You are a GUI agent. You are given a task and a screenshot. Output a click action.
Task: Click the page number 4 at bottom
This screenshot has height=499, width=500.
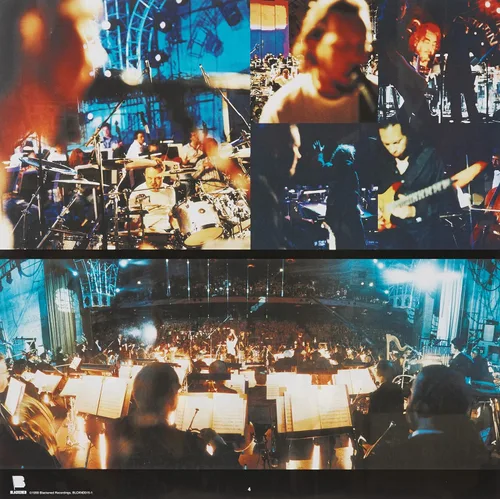(x=249, y=490)
